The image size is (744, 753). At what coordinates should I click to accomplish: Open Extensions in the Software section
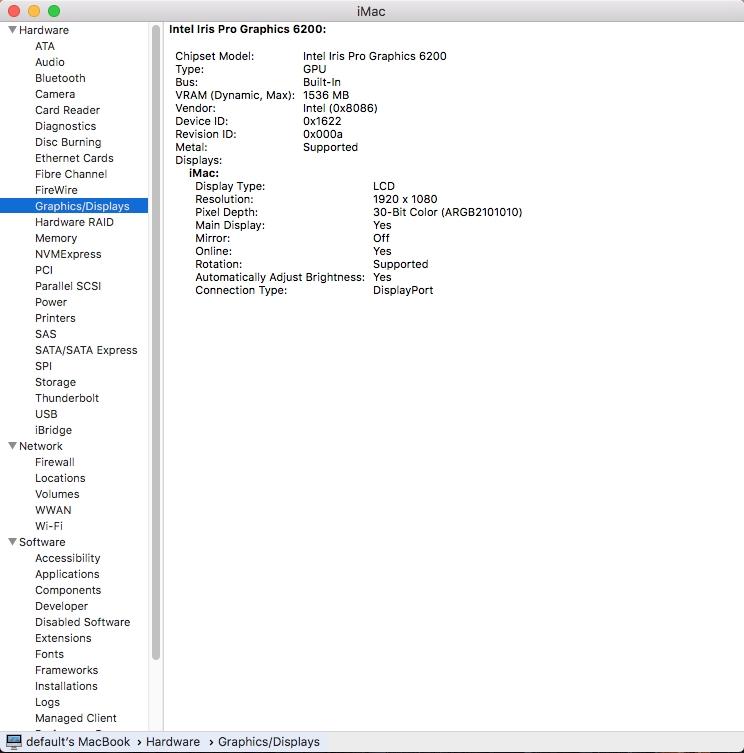[63, 638]
